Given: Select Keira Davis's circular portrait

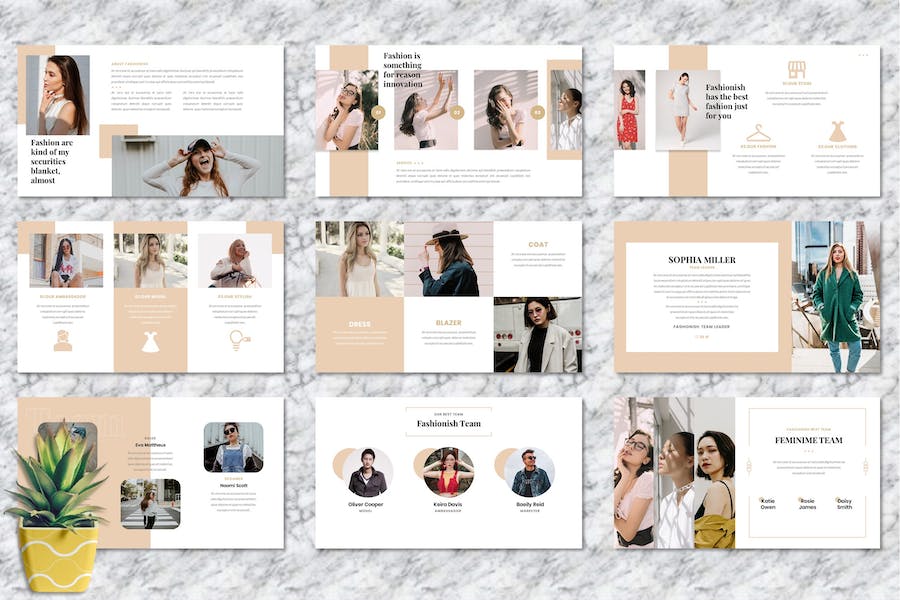Looking at the screenshot, I should [449, 473].
